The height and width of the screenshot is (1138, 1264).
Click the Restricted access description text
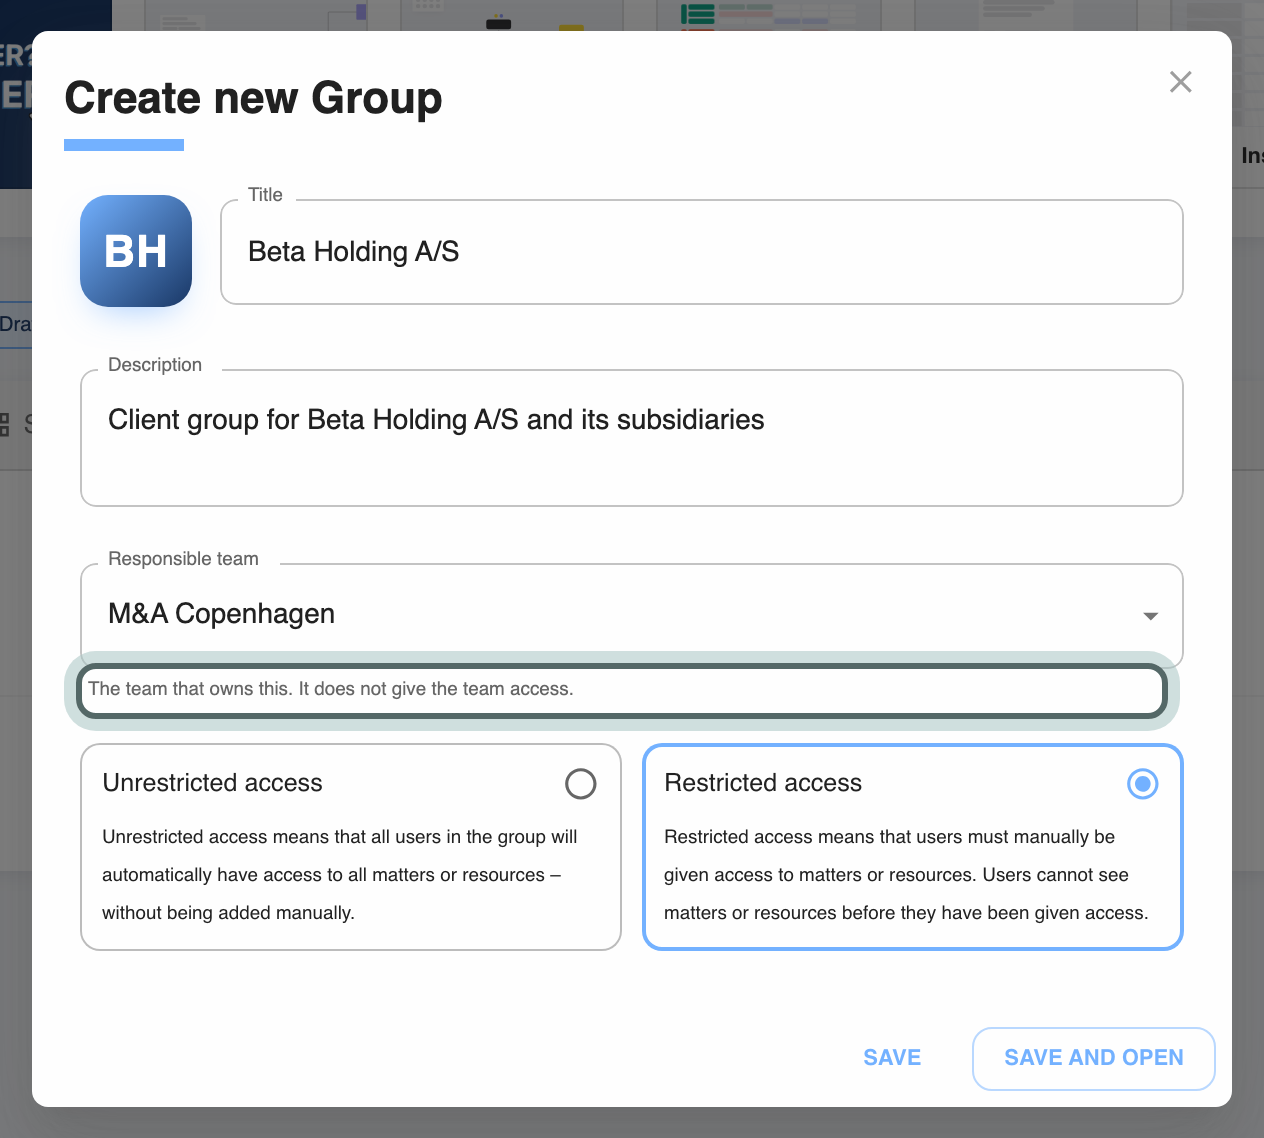(x=906, y=875)
